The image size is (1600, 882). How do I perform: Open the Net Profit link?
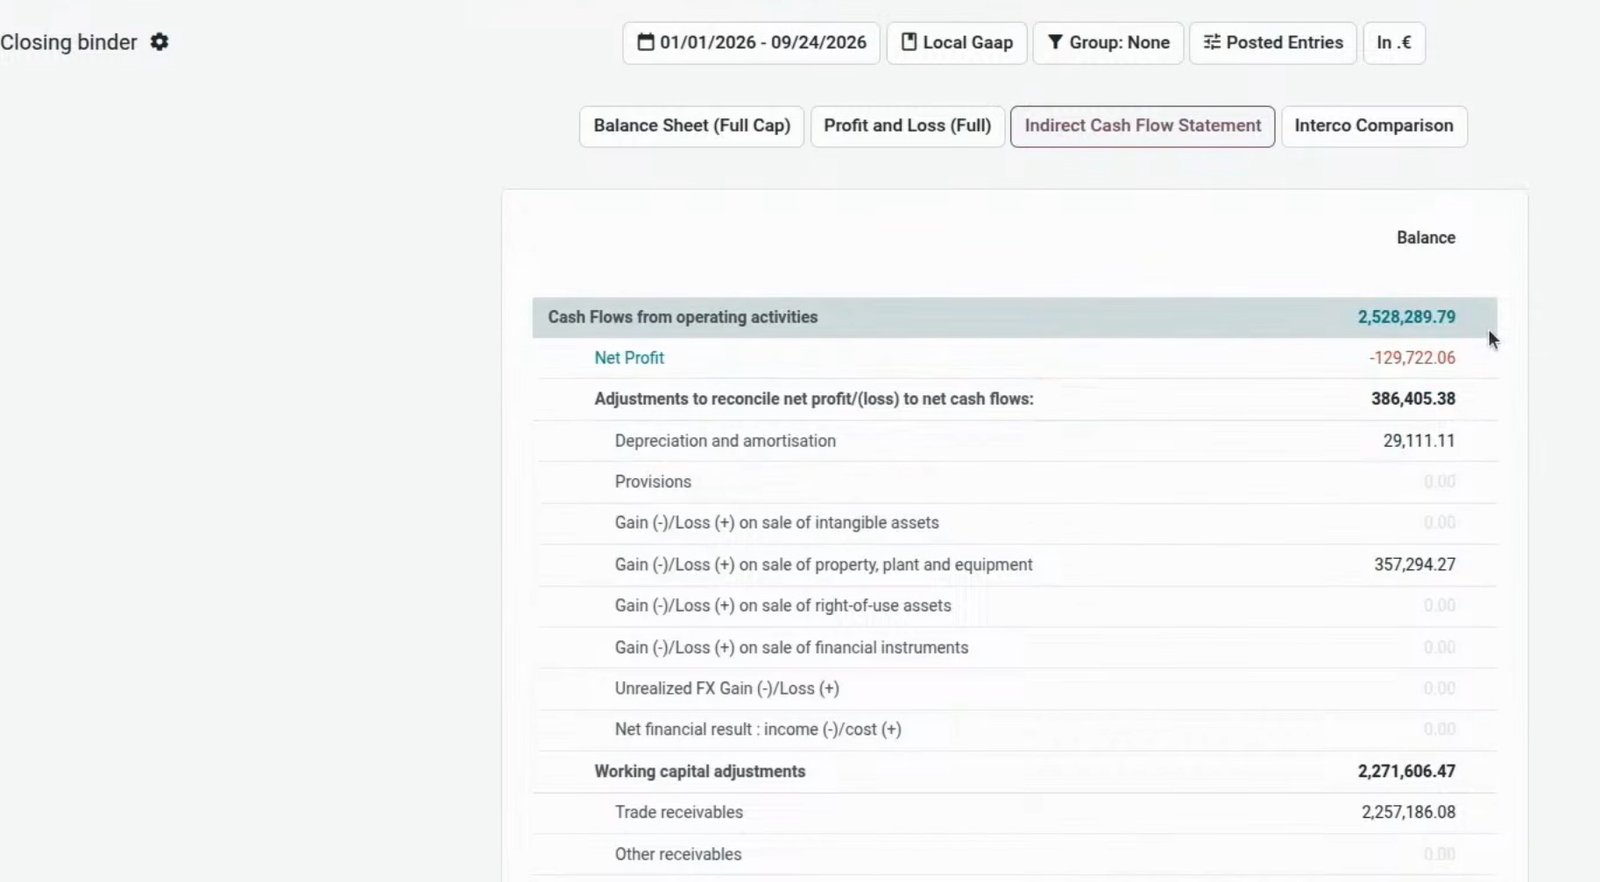click(x=629, y=358)
